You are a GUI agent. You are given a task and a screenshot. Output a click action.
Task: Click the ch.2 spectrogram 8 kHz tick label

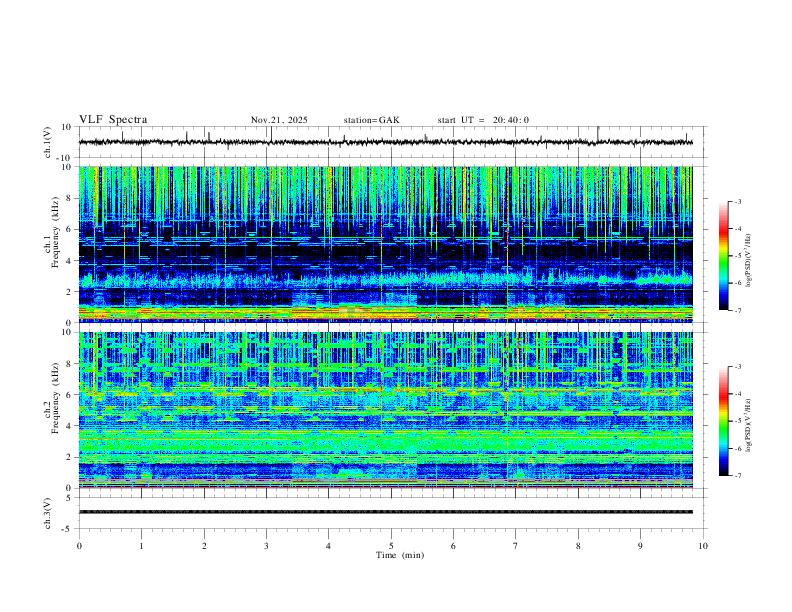tap(70, 364)
